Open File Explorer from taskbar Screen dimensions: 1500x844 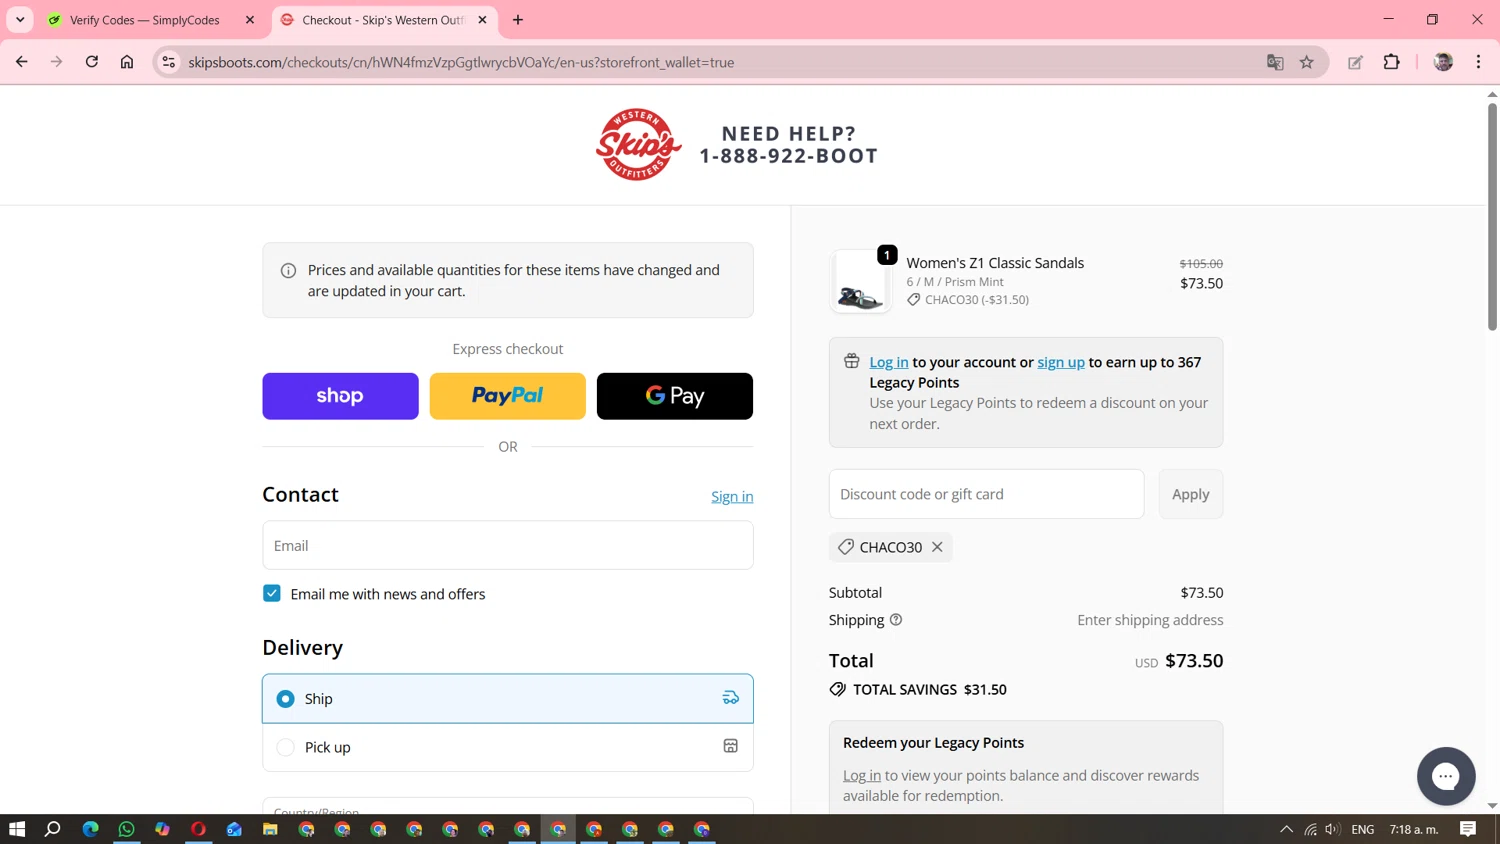tap(270, 829)
